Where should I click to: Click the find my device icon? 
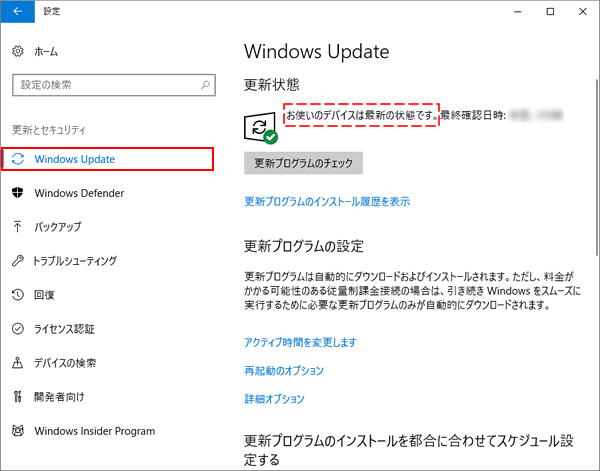point(18,363)
